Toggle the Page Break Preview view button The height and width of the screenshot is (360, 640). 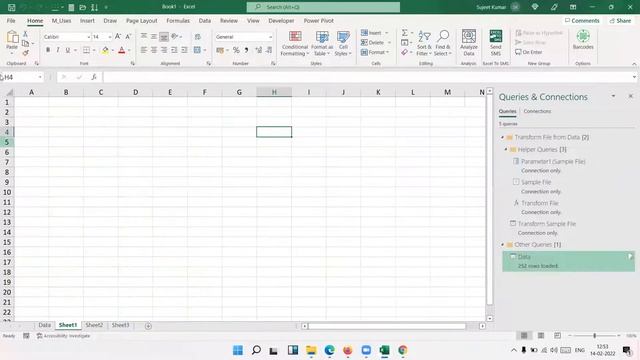(x=557, y=336)
